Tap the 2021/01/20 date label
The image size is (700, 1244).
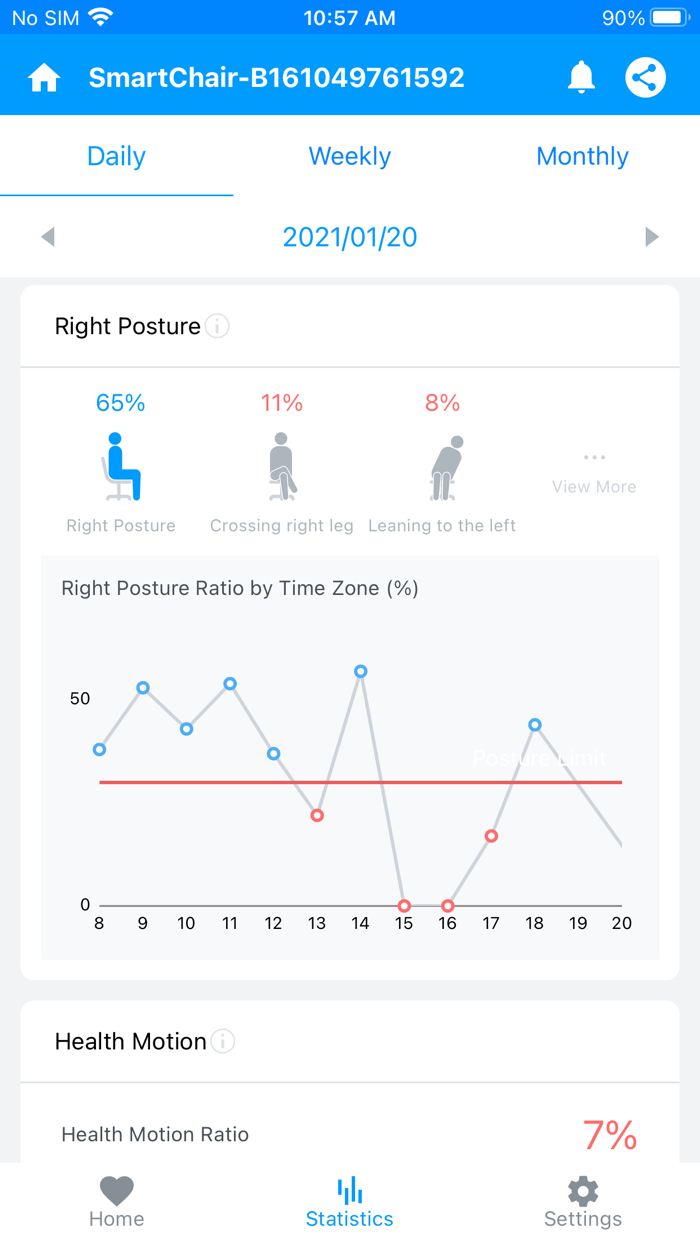point(350,237)
